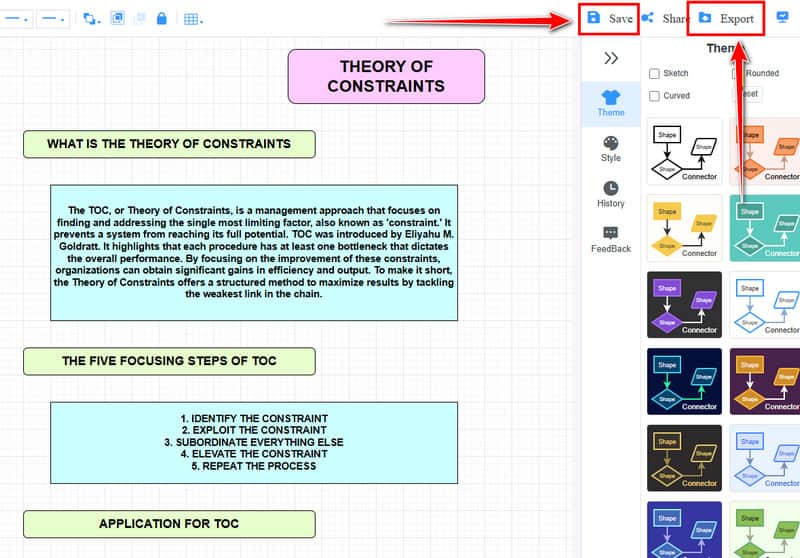
Task: Open the FeedBack panel
Action: coord(611,239)
